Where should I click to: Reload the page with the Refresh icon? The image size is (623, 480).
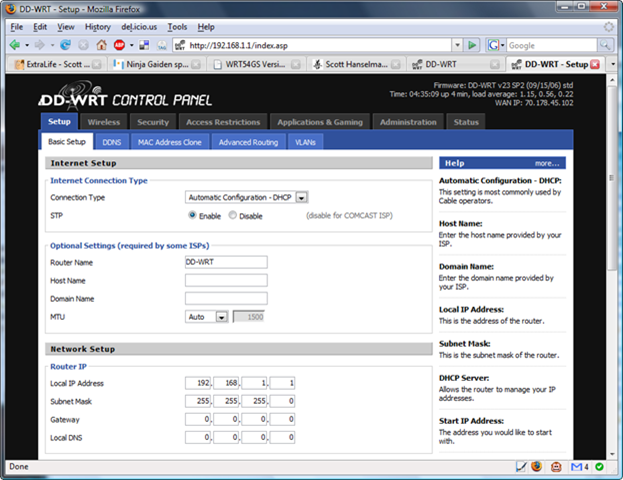tap(66, 45)
